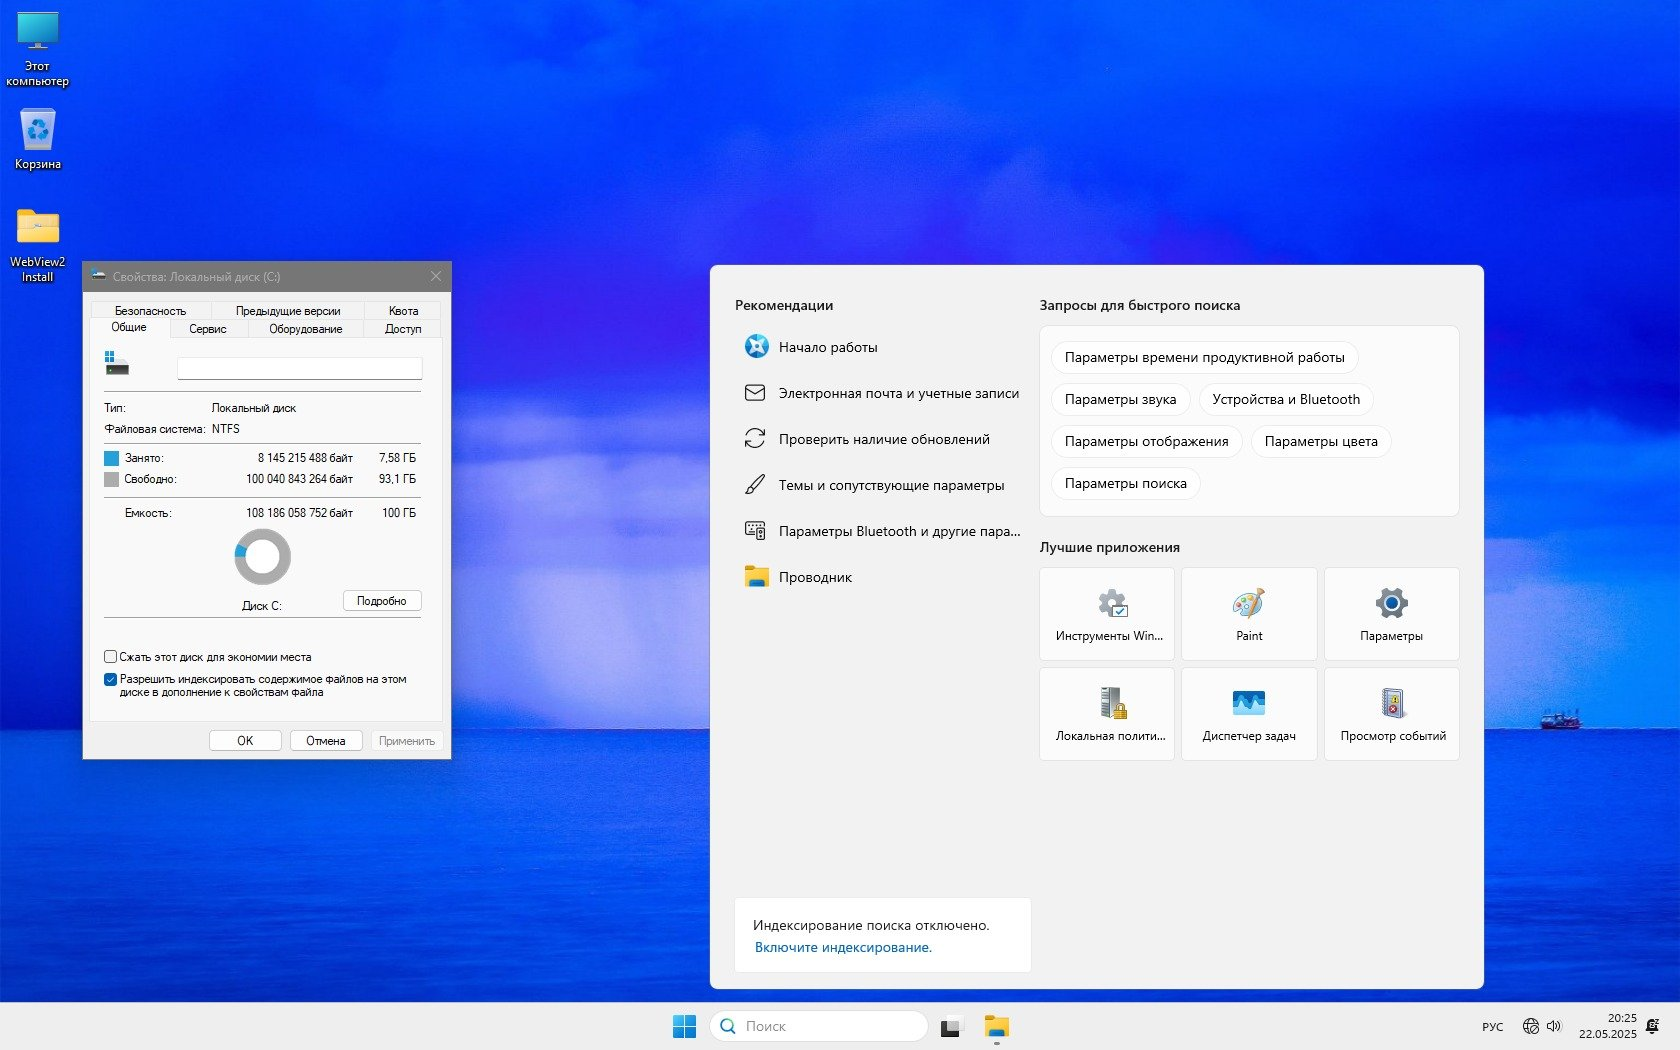The width and height of the screenshot is (1680, 1050).
Task: Uncheck the allow file content indexing checkbox
Action: click(111, 680)
